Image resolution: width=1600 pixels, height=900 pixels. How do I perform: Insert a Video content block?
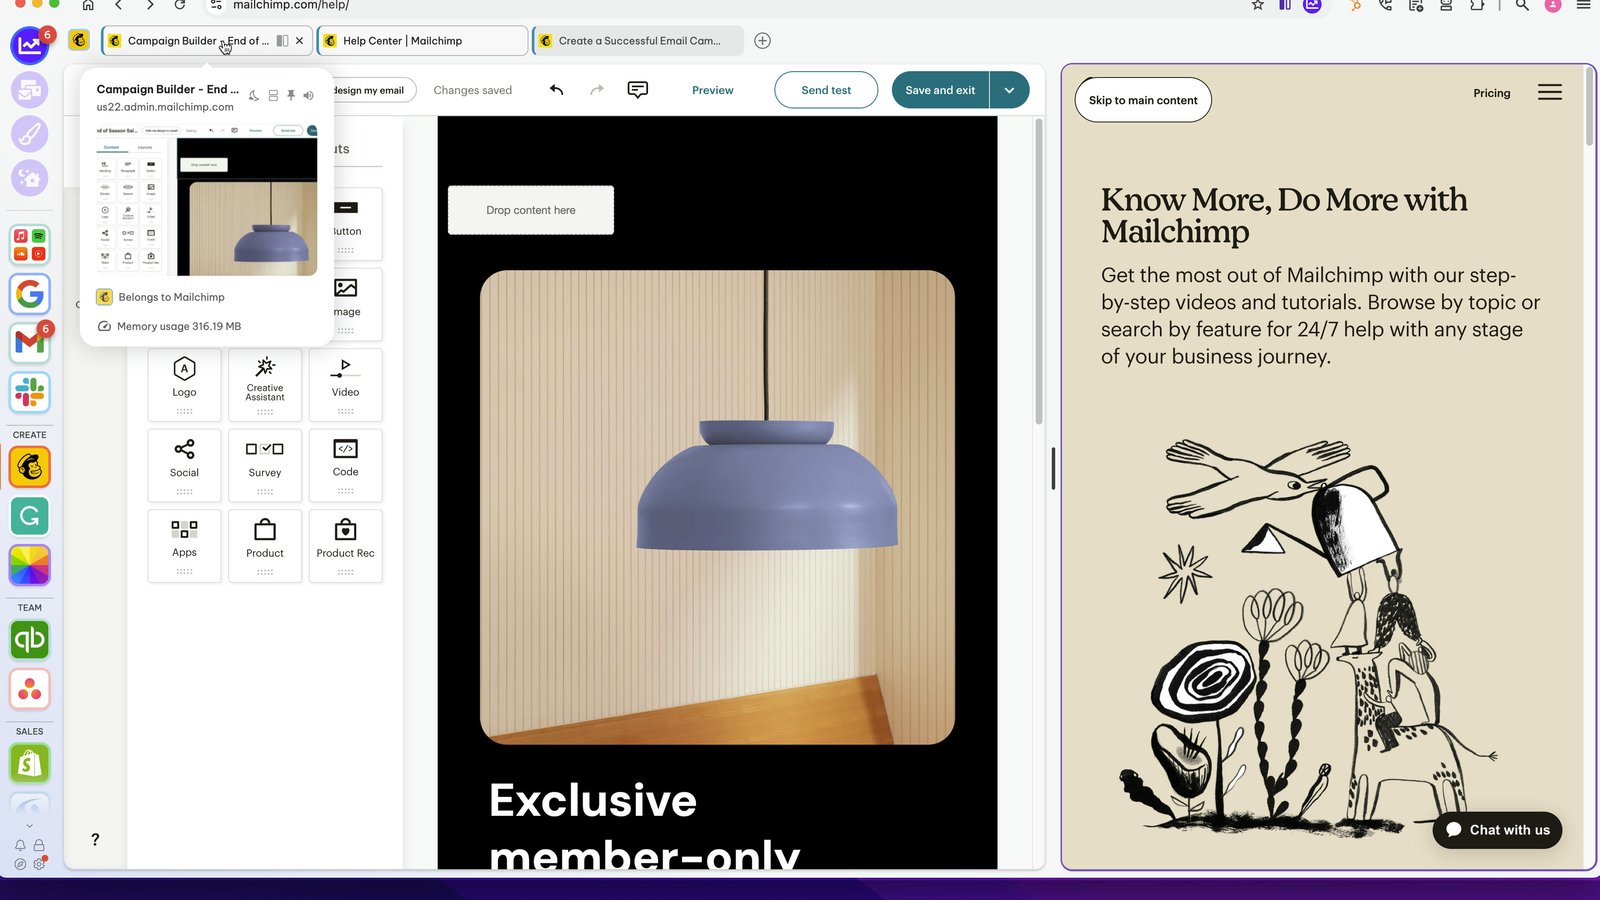(346, 384)
